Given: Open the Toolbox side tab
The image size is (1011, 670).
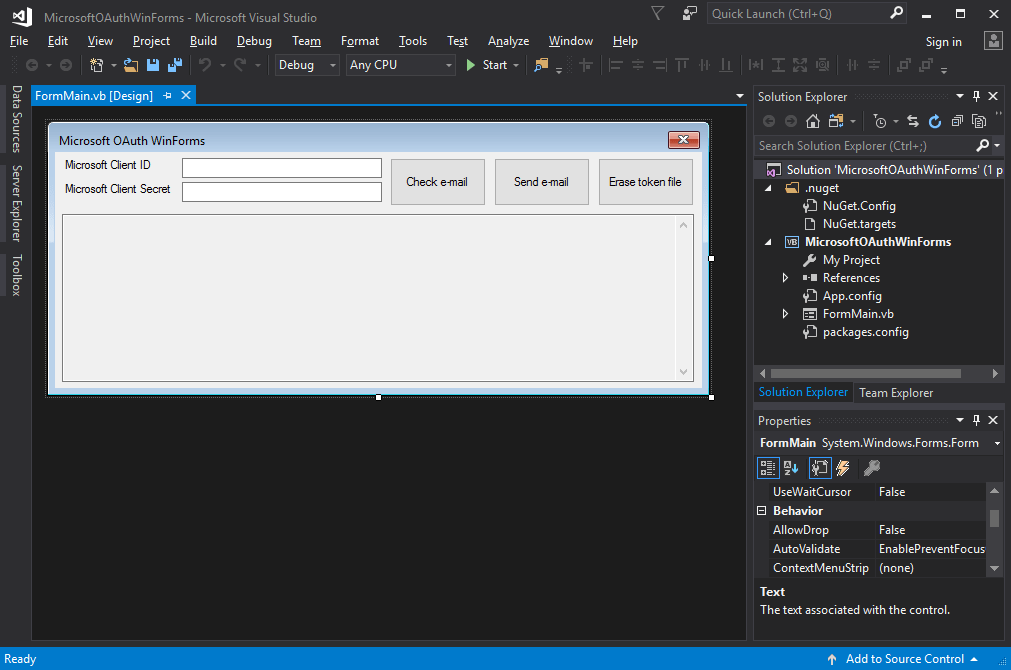Looking at the screenshot, I should (17, 275).
